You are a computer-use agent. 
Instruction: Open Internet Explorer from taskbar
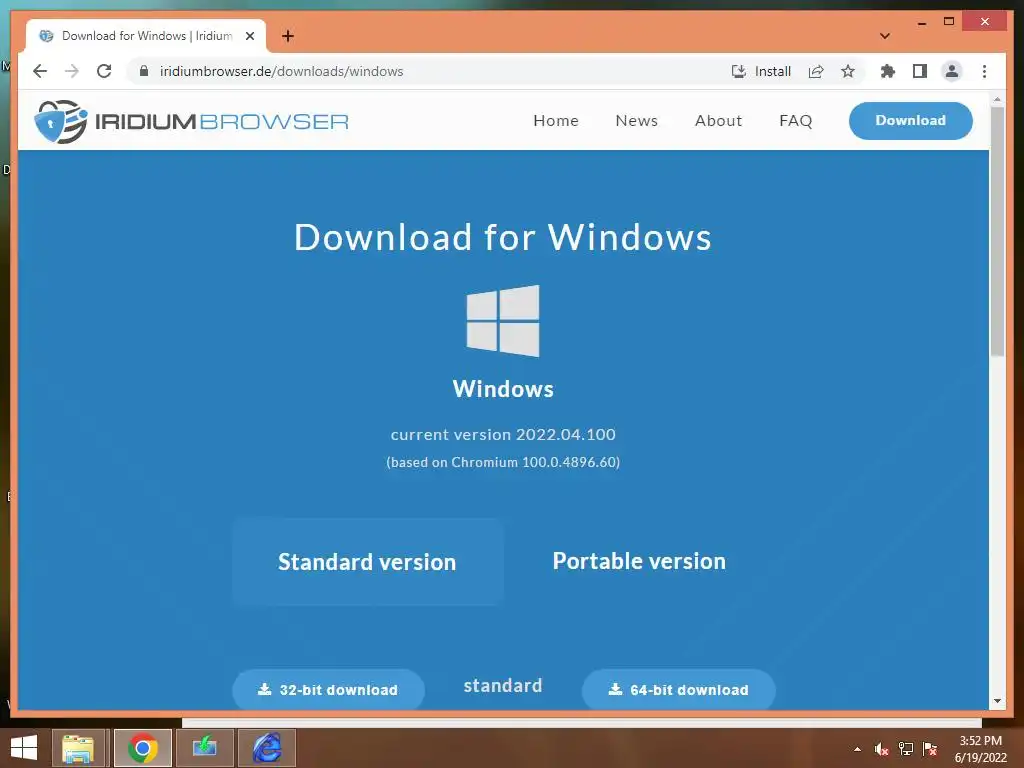(267, 748)
